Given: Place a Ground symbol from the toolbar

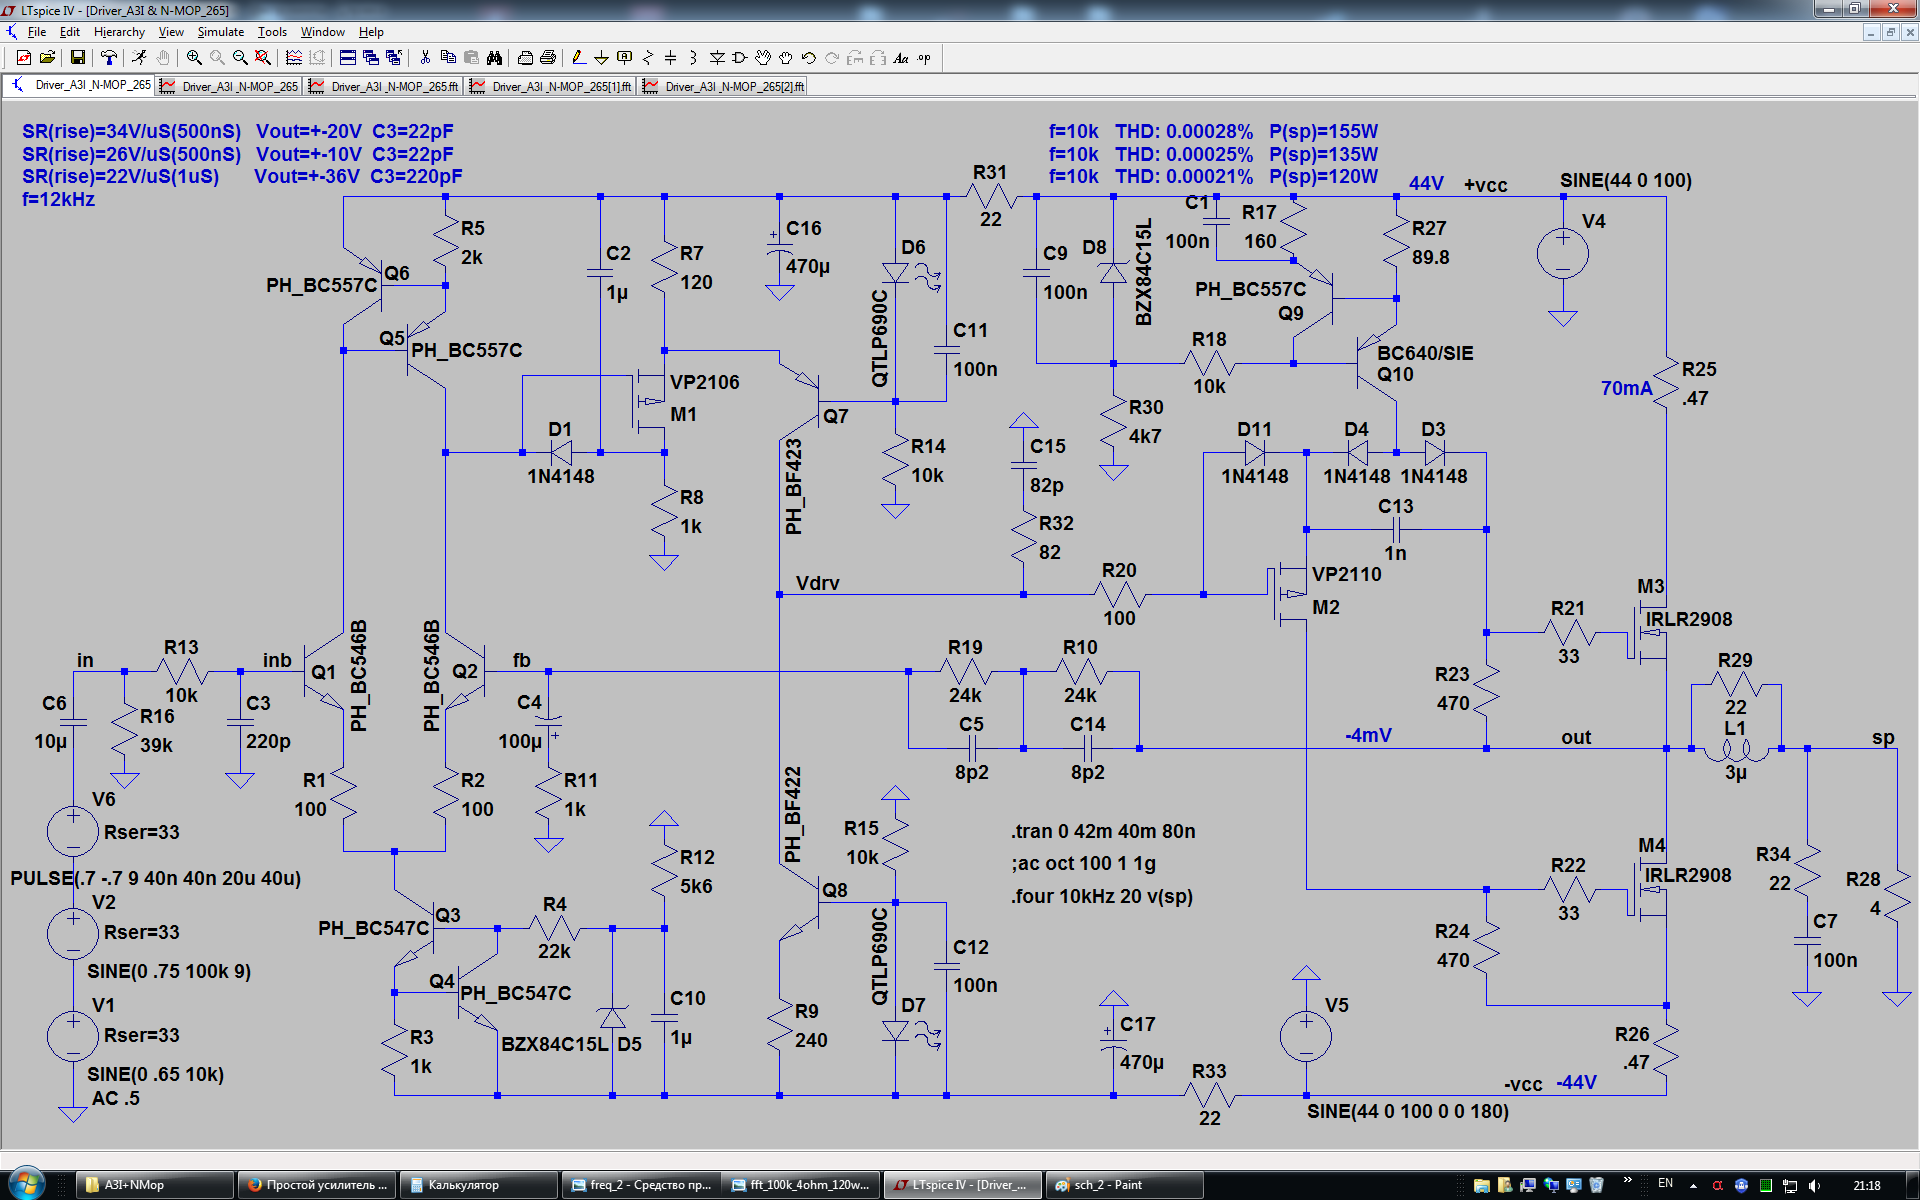Looking at the screenshot, I should (601, 58).
